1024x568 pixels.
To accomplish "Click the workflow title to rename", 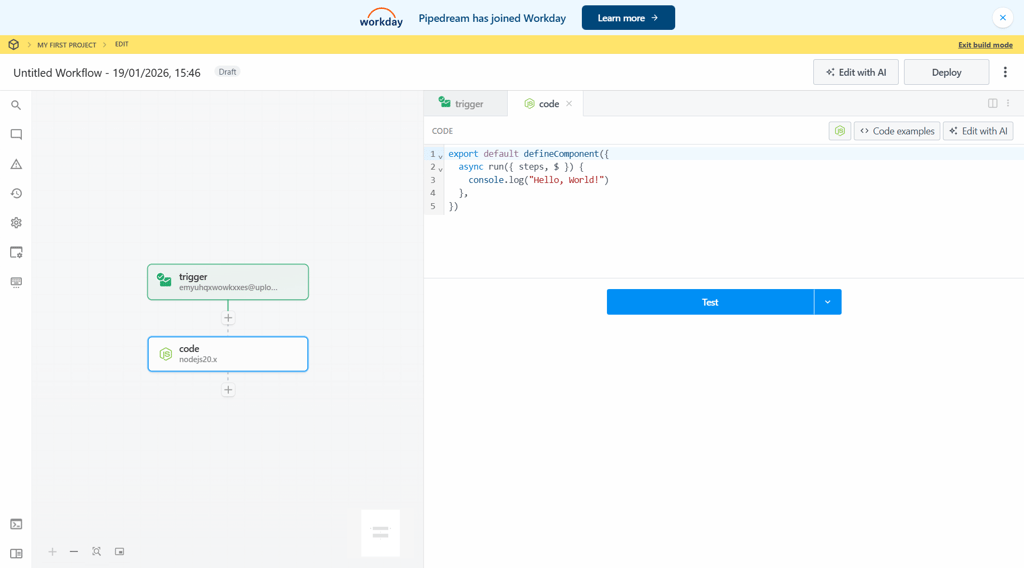I will click(x=107, y=72).
